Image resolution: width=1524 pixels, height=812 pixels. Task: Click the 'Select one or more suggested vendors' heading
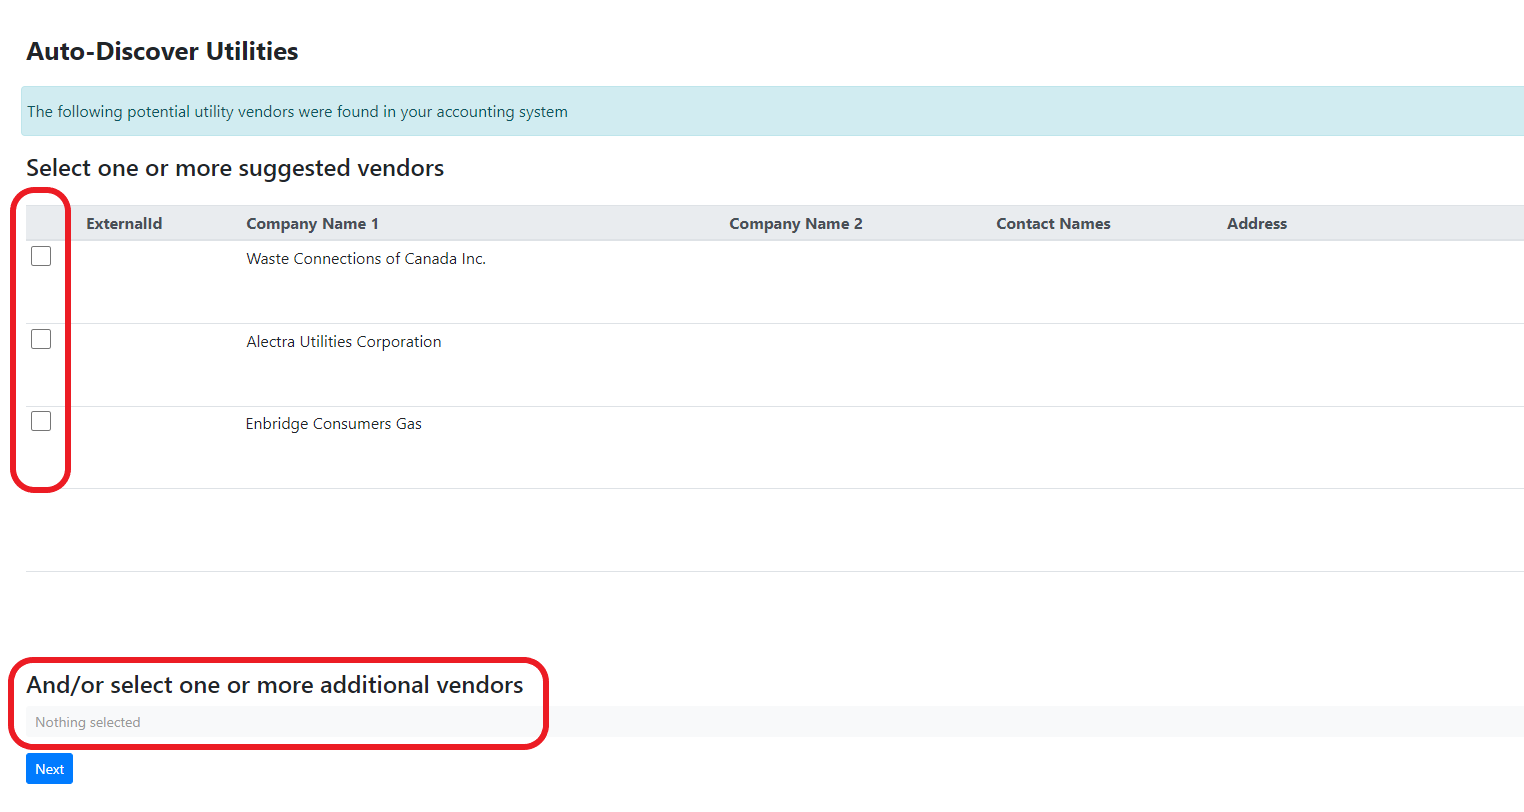(235, 168)
